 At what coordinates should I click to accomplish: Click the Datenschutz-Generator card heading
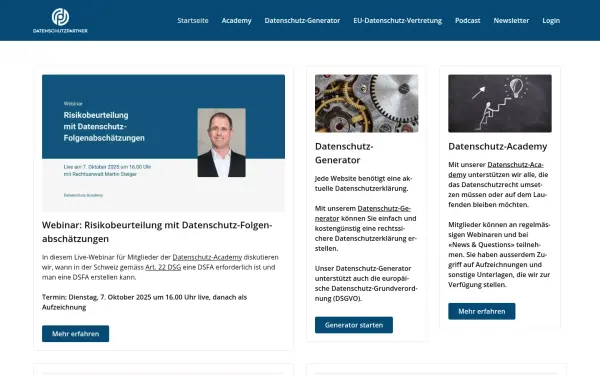[x=344, y=153]
